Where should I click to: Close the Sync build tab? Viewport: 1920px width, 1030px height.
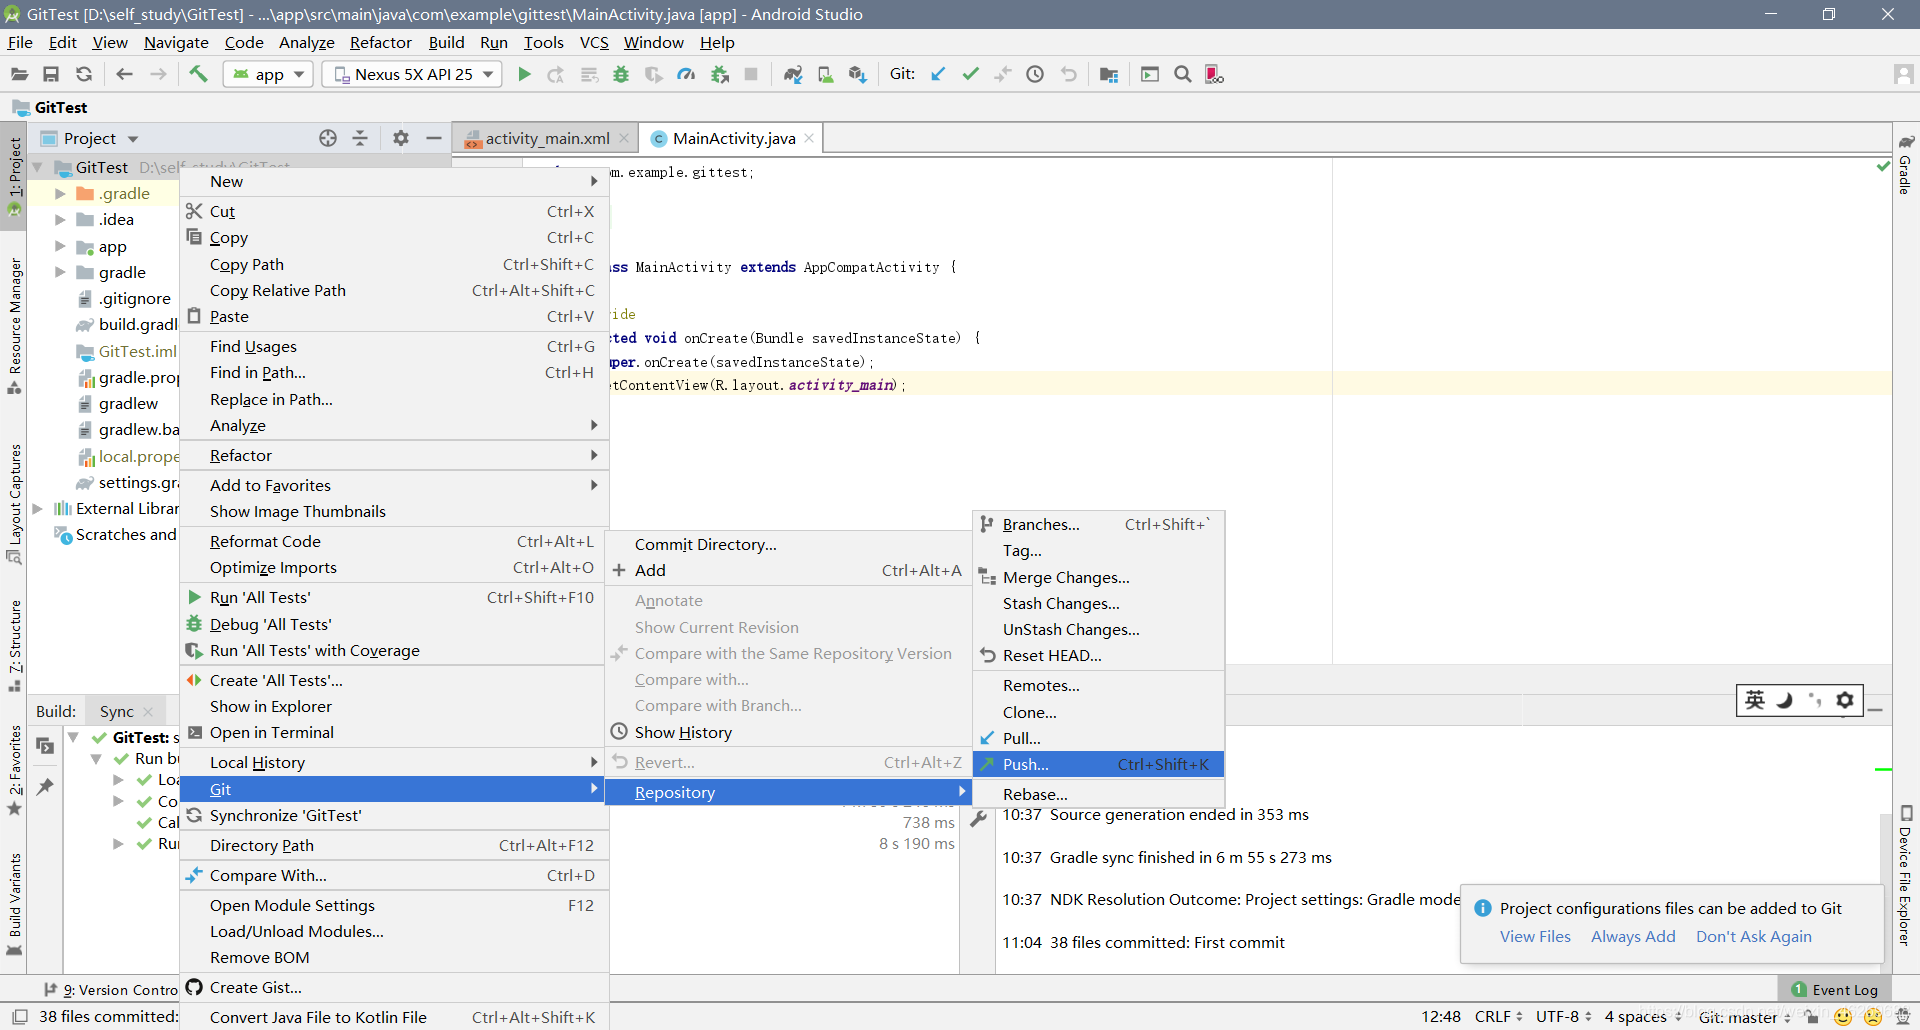(x=148, y=711)
